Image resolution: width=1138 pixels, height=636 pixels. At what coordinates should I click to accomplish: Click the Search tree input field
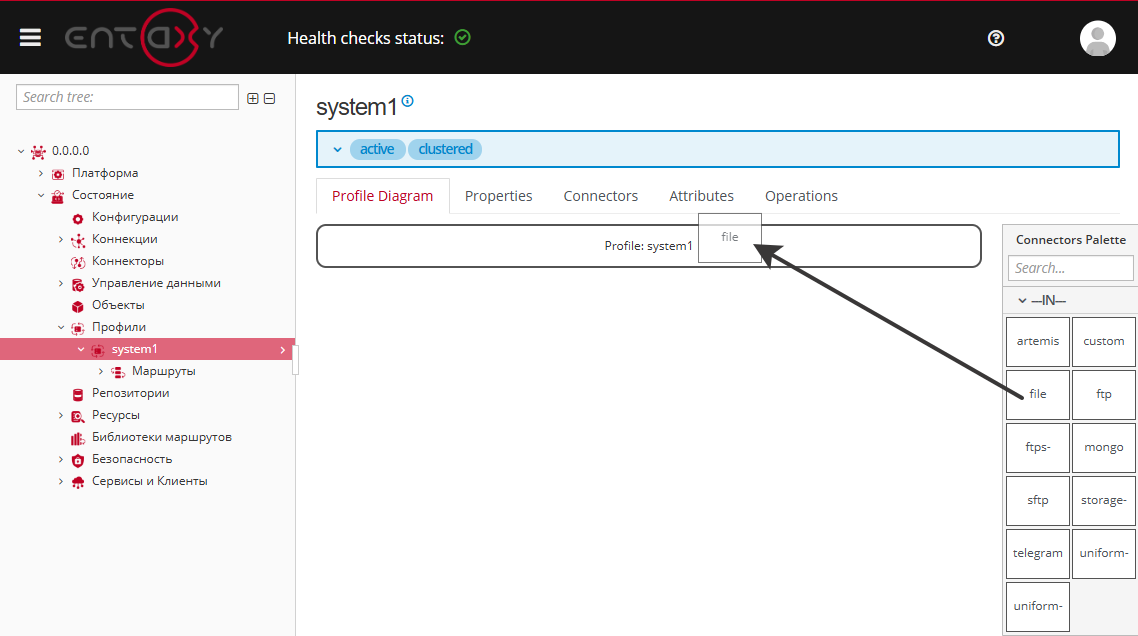127,97
